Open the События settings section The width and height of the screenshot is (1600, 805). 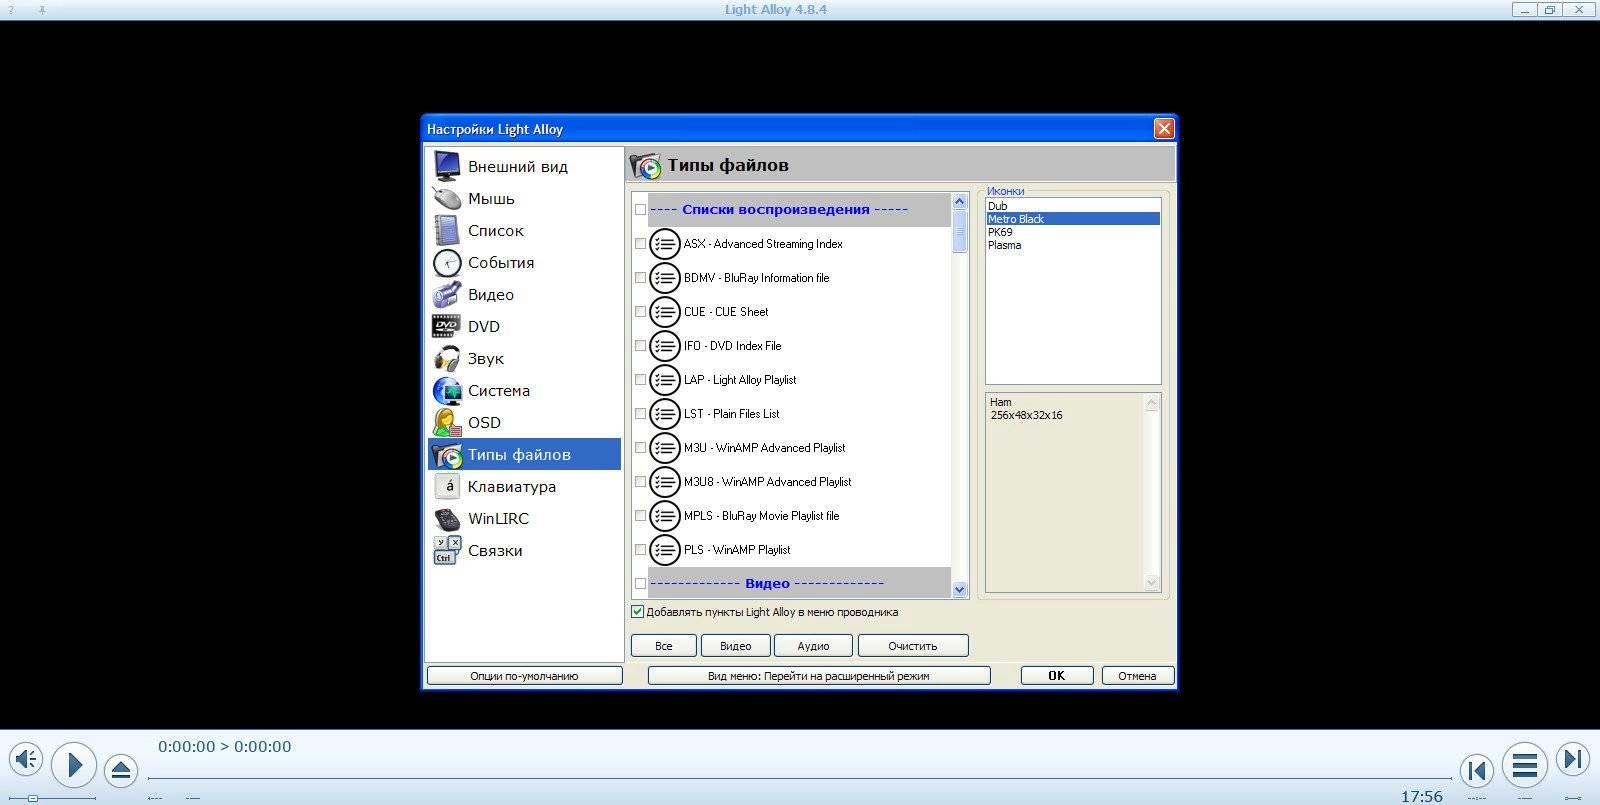click(524, 262)
